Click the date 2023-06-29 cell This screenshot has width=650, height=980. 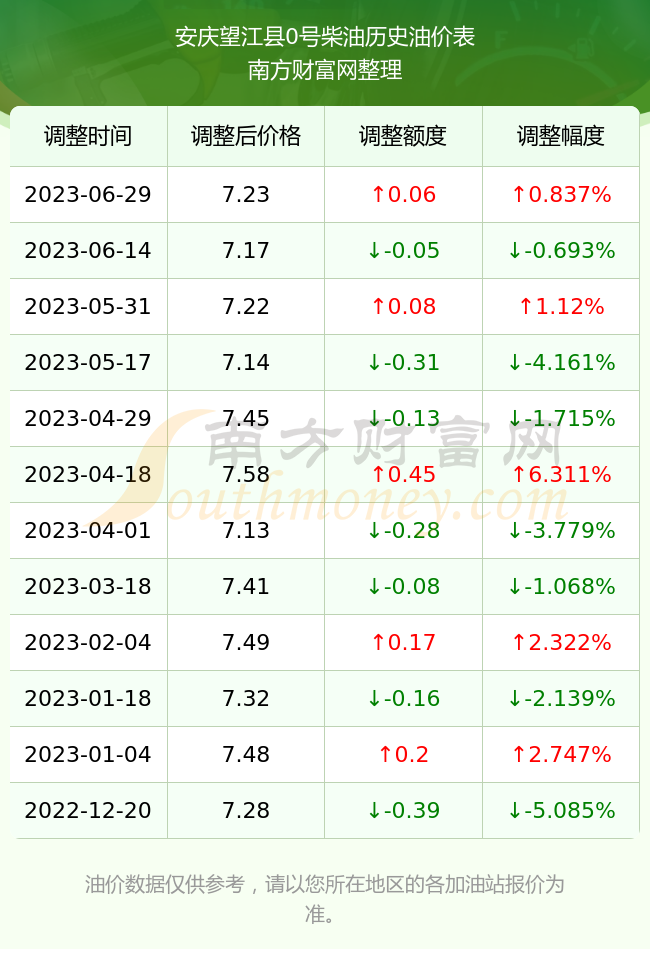click(x=88, y=194)
